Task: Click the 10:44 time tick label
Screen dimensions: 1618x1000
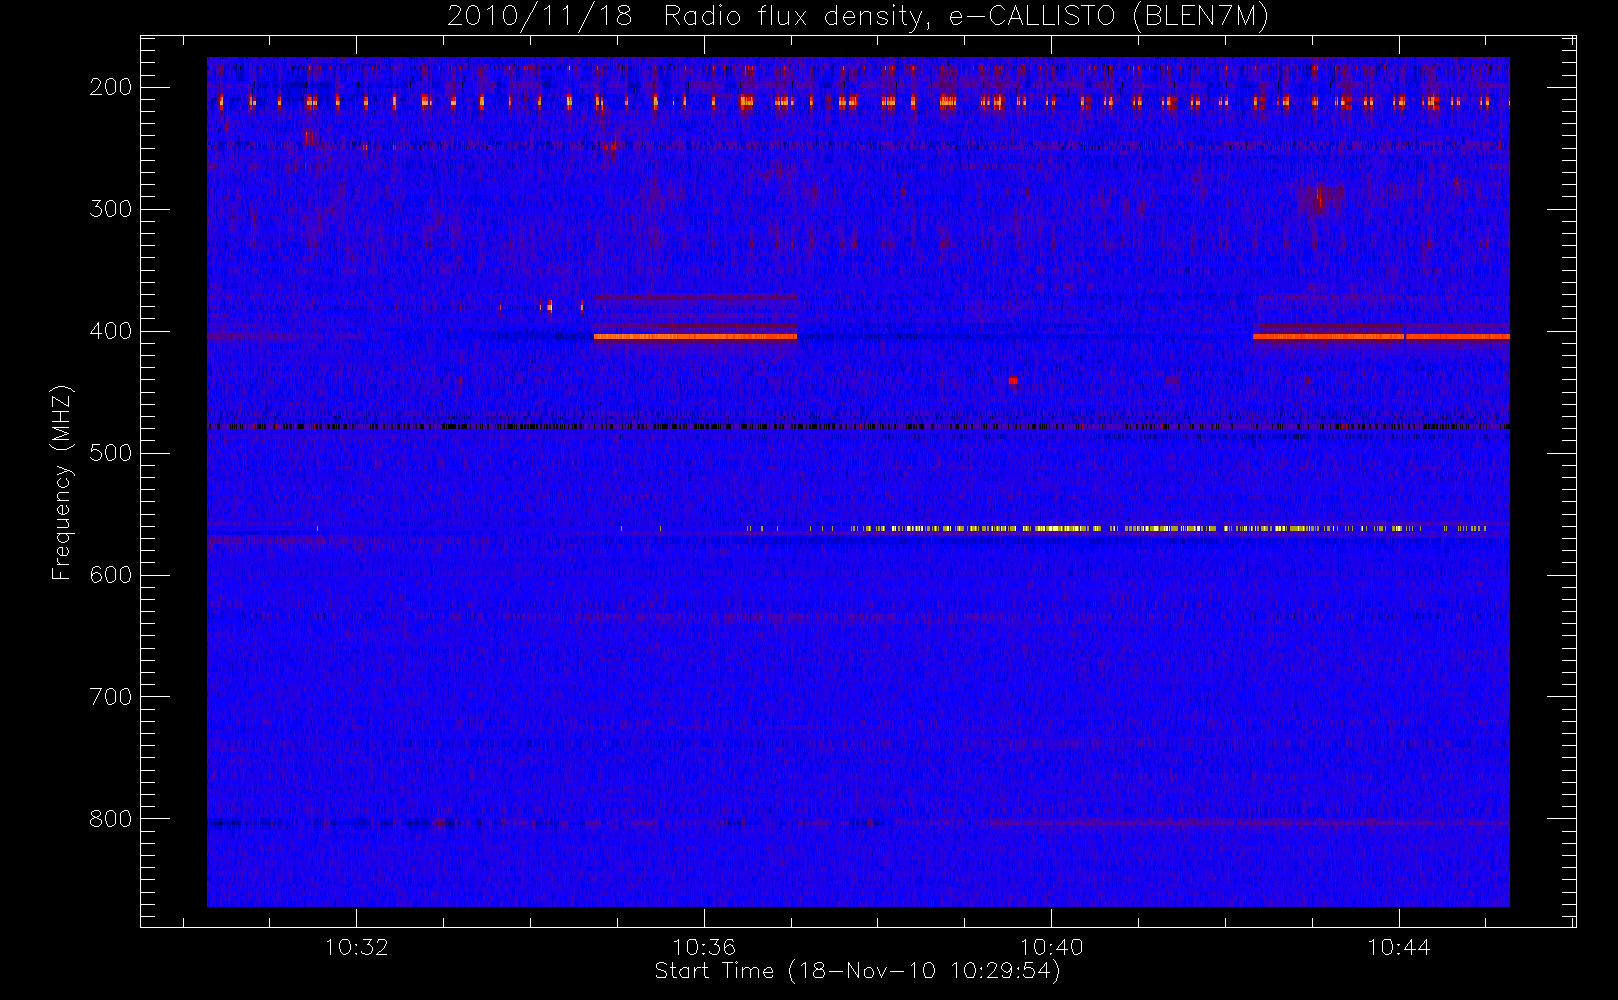Action: click(x=1399, y=947)
